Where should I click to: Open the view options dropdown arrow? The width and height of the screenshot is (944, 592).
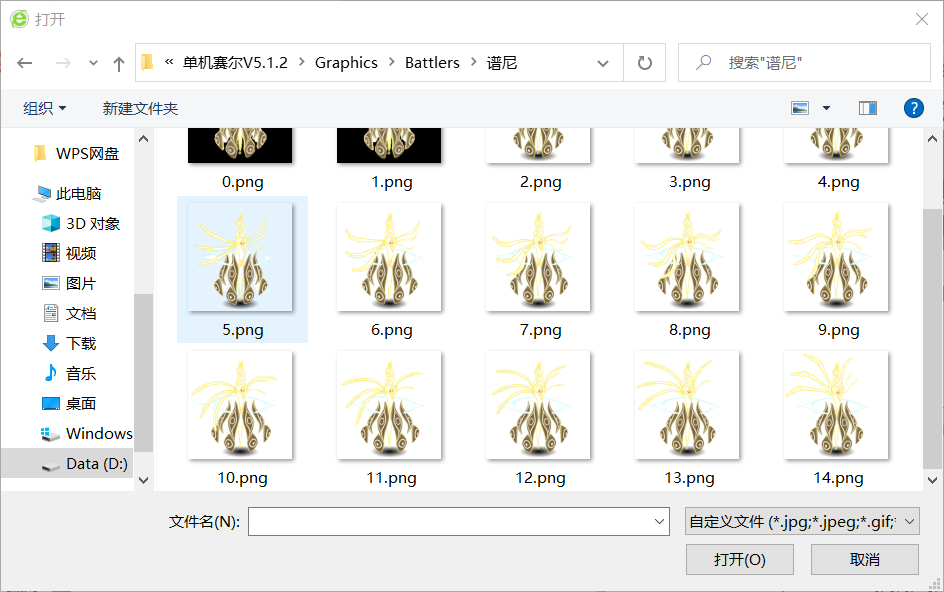tap(827, 108)
